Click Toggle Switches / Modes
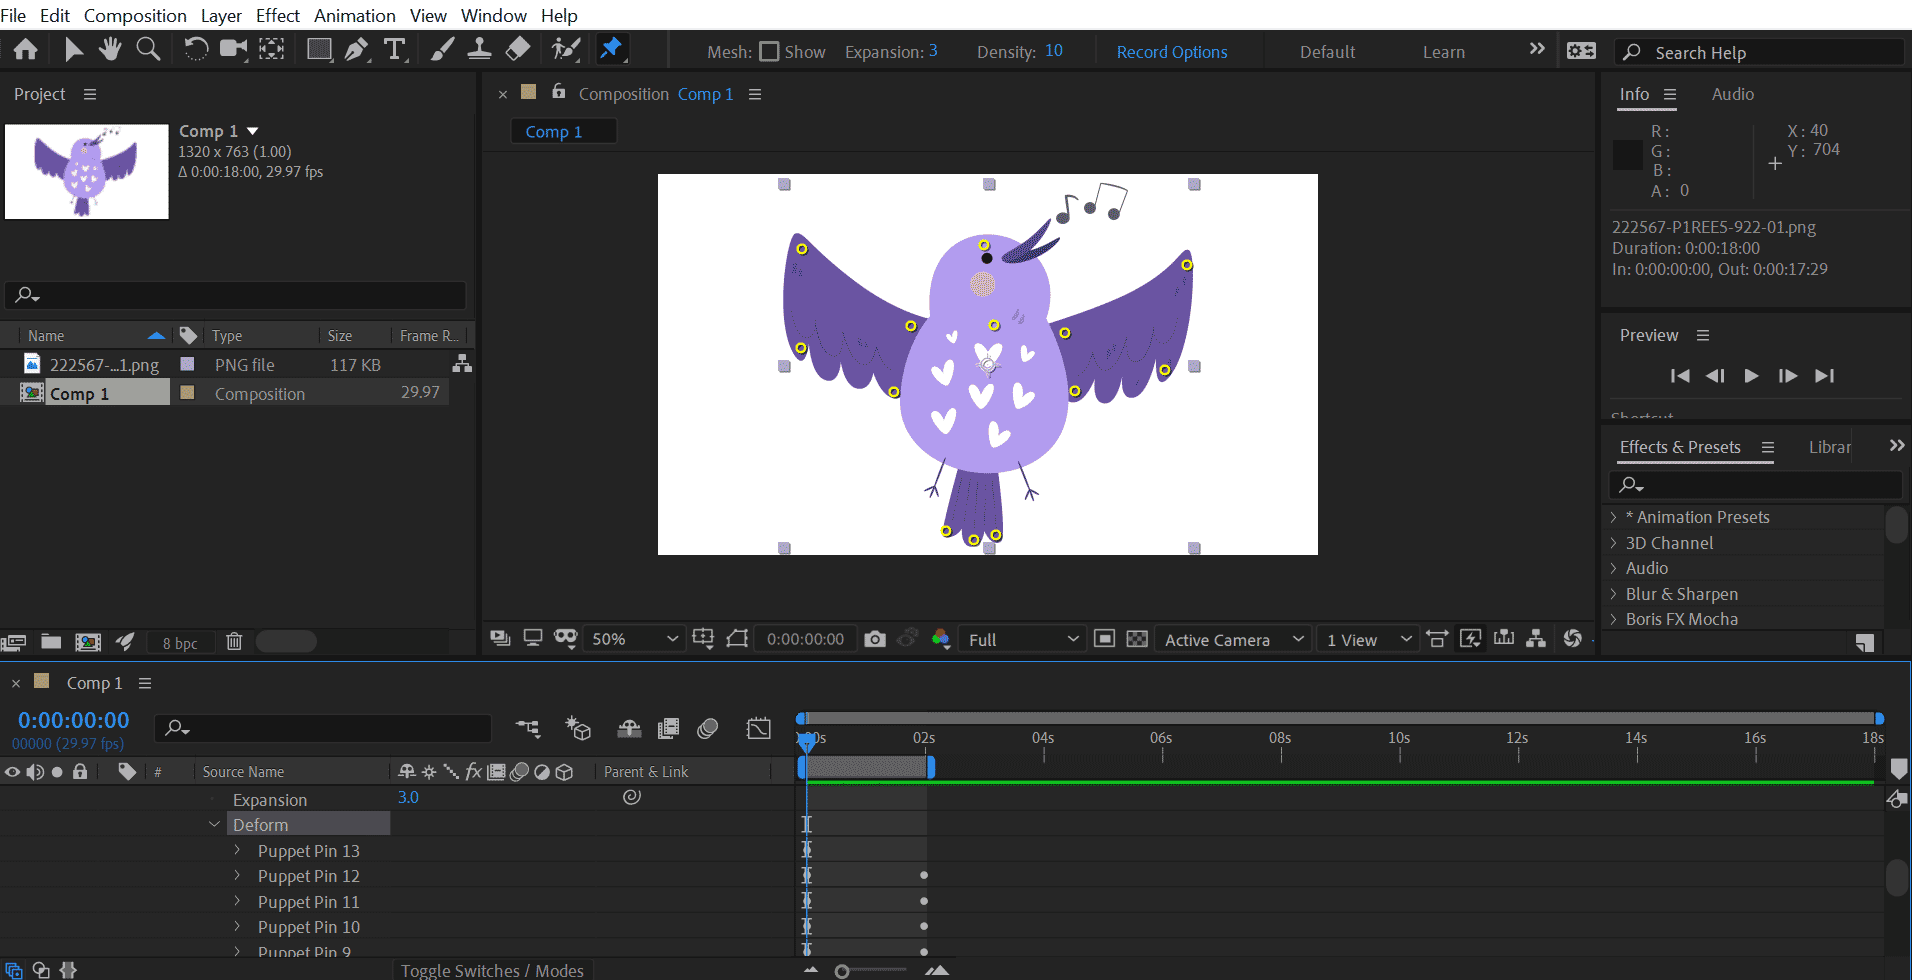The width and height of the screenshot is (1912, 980). point(492,970)
